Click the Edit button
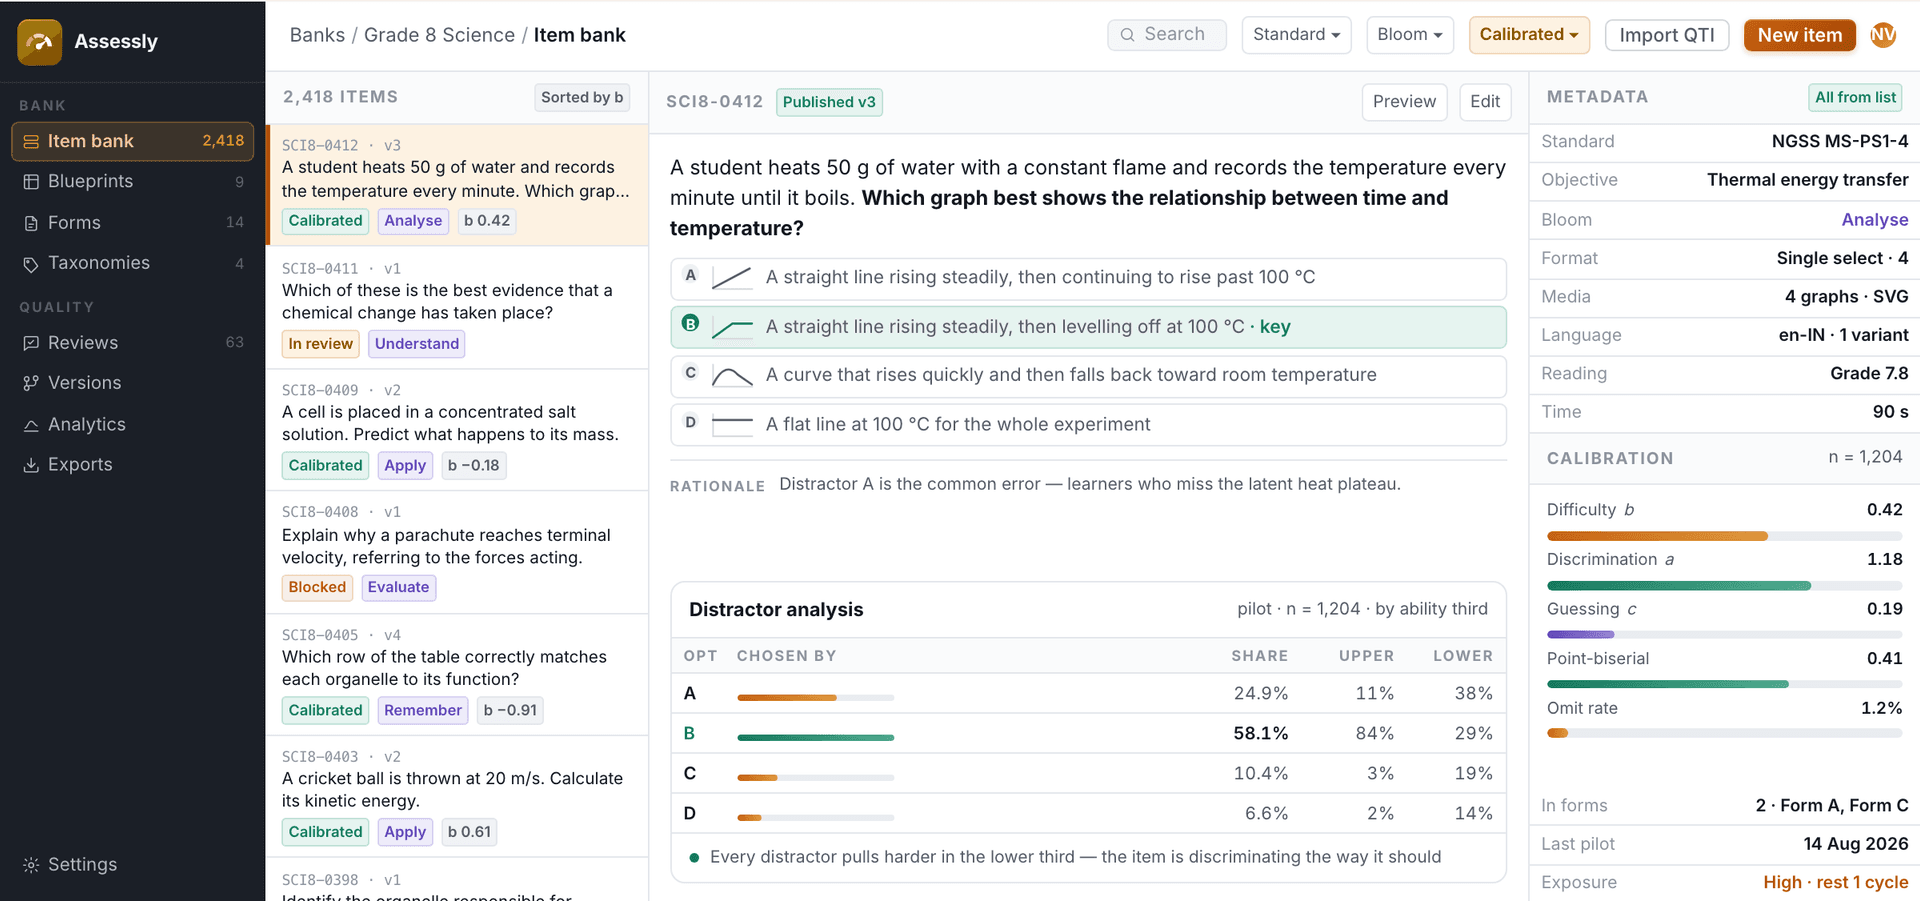Screen dimensions: 1920x901 point(1485,102)
